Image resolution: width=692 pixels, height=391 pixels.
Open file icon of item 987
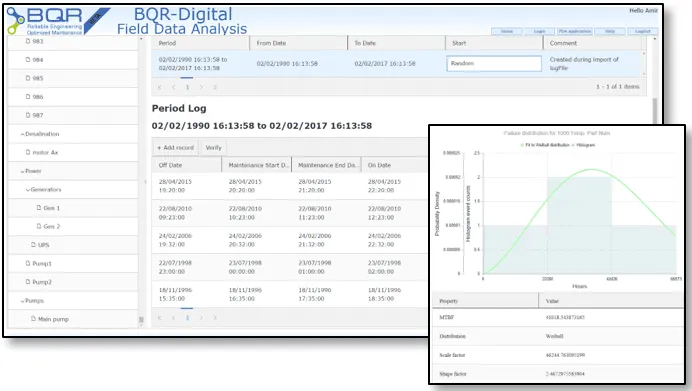point(28,115)
